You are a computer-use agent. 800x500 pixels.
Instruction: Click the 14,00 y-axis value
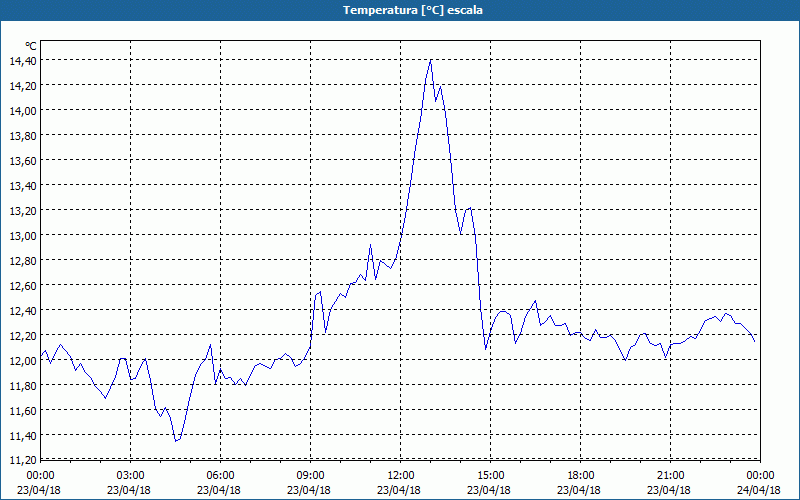pyautogui.click(x=23, y=110)
